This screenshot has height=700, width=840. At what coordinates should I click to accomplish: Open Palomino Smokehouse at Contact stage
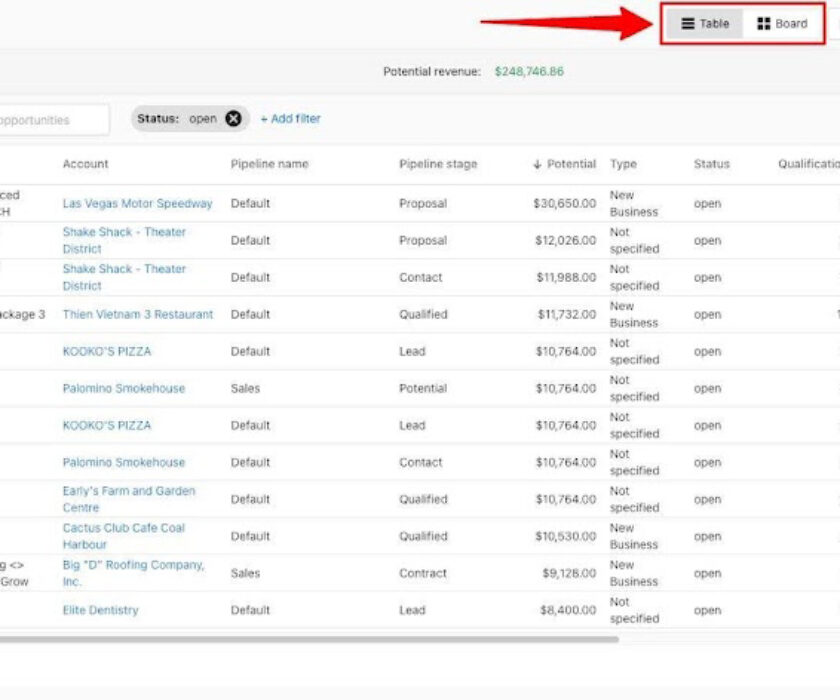coord(124,462)
